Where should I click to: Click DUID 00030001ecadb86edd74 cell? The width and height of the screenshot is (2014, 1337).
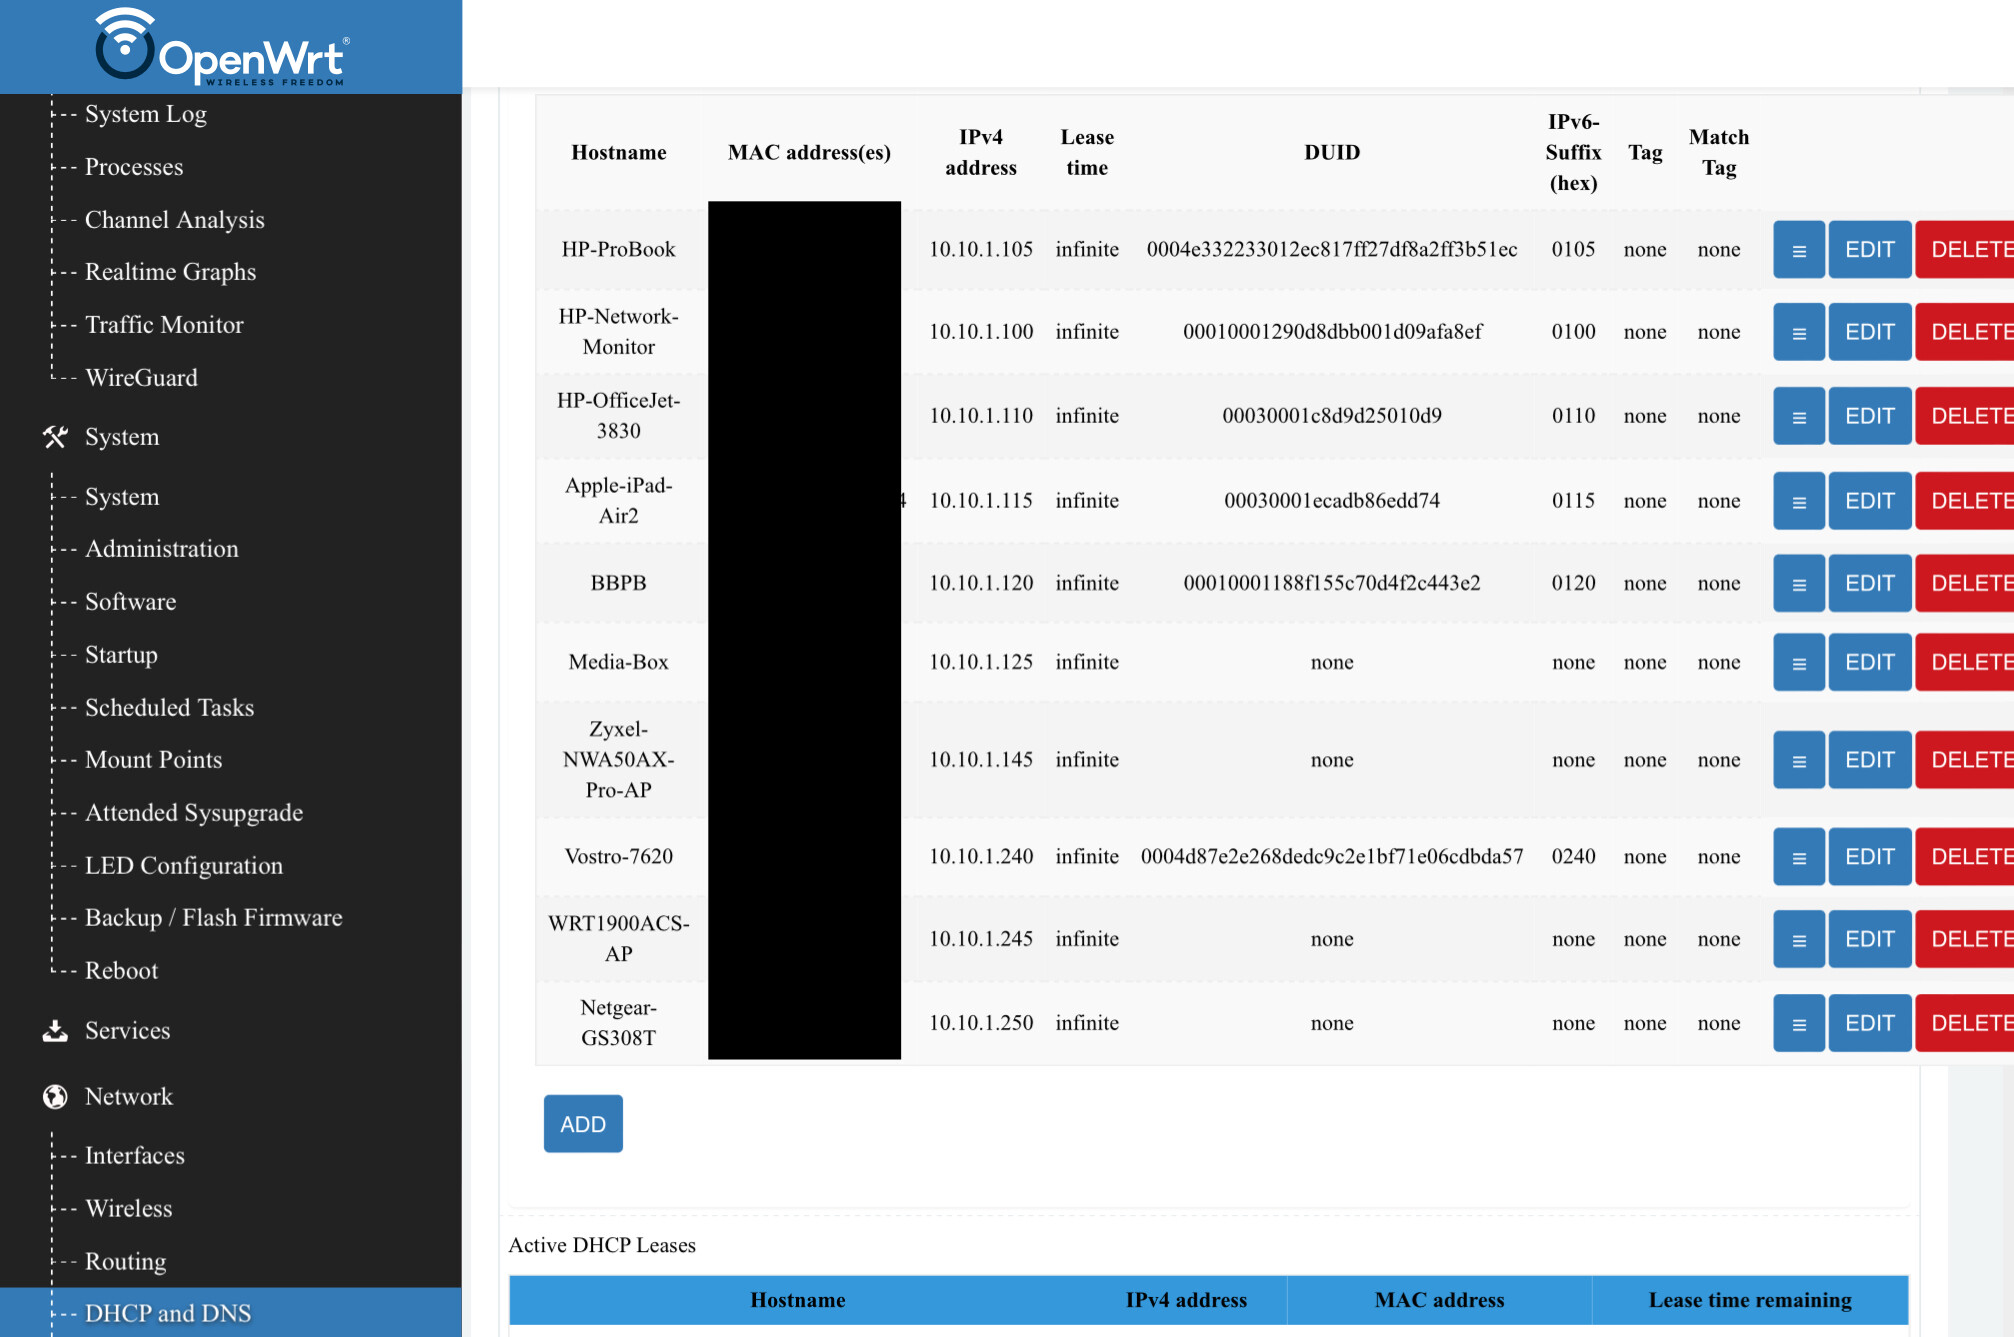(1332, 501)
